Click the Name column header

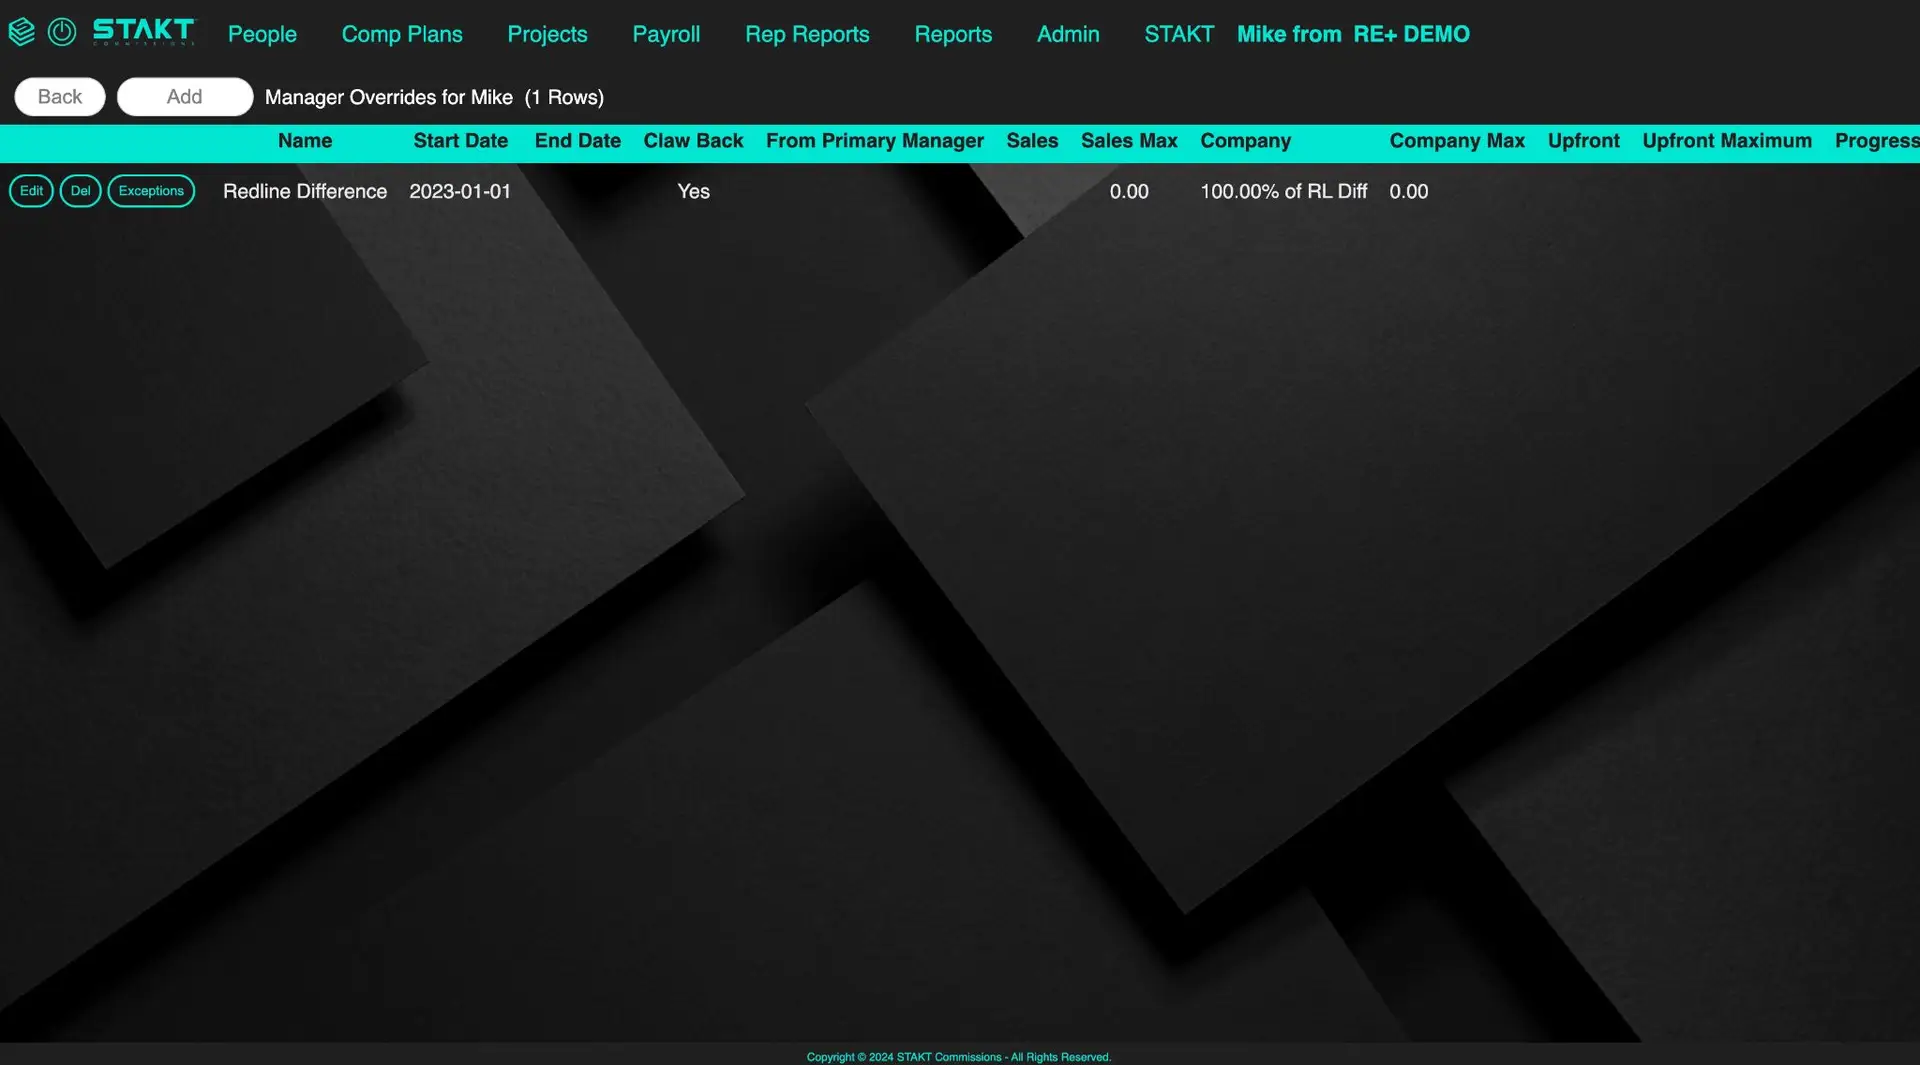[x=305, y=141]
